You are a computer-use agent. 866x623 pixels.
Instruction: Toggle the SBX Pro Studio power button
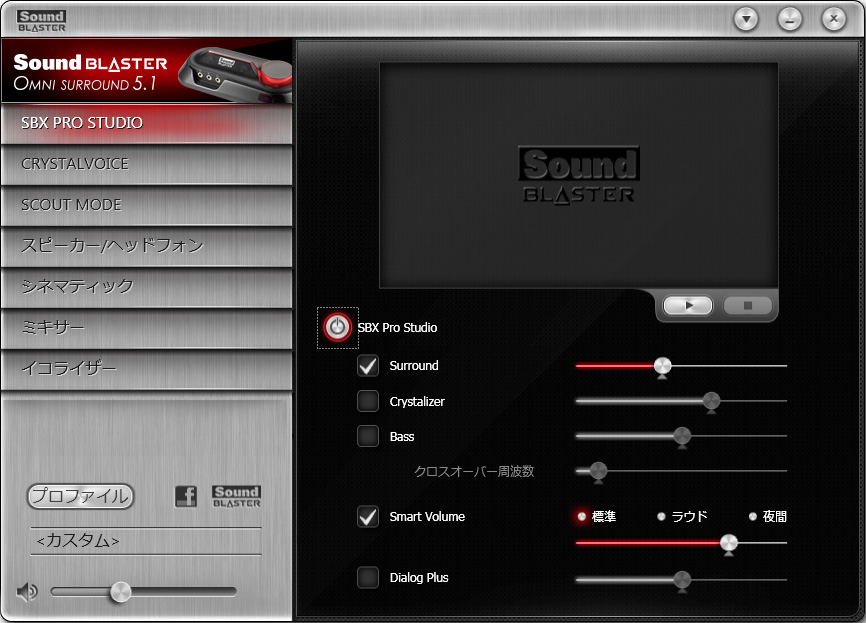pos(337,328)
